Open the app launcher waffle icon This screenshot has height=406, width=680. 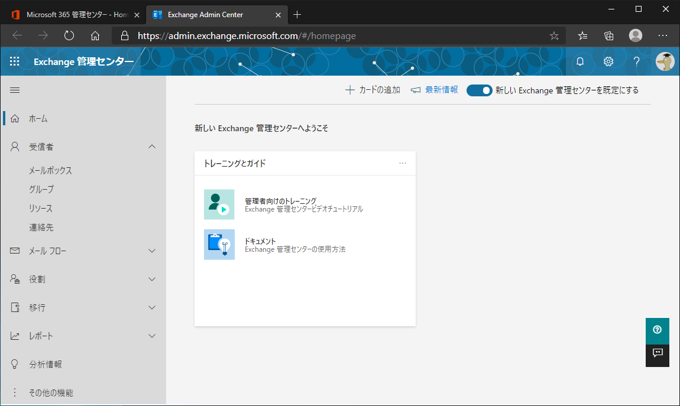(x=14, y=62)
